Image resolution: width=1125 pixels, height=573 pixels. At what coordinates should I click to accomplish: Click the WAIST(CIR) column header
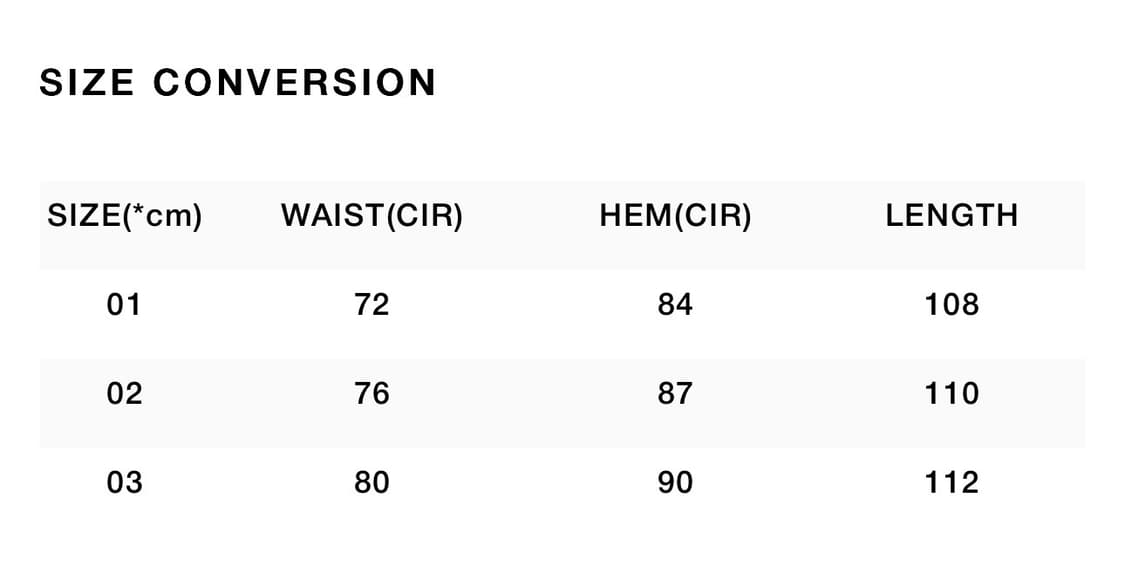tap(372, 215)
